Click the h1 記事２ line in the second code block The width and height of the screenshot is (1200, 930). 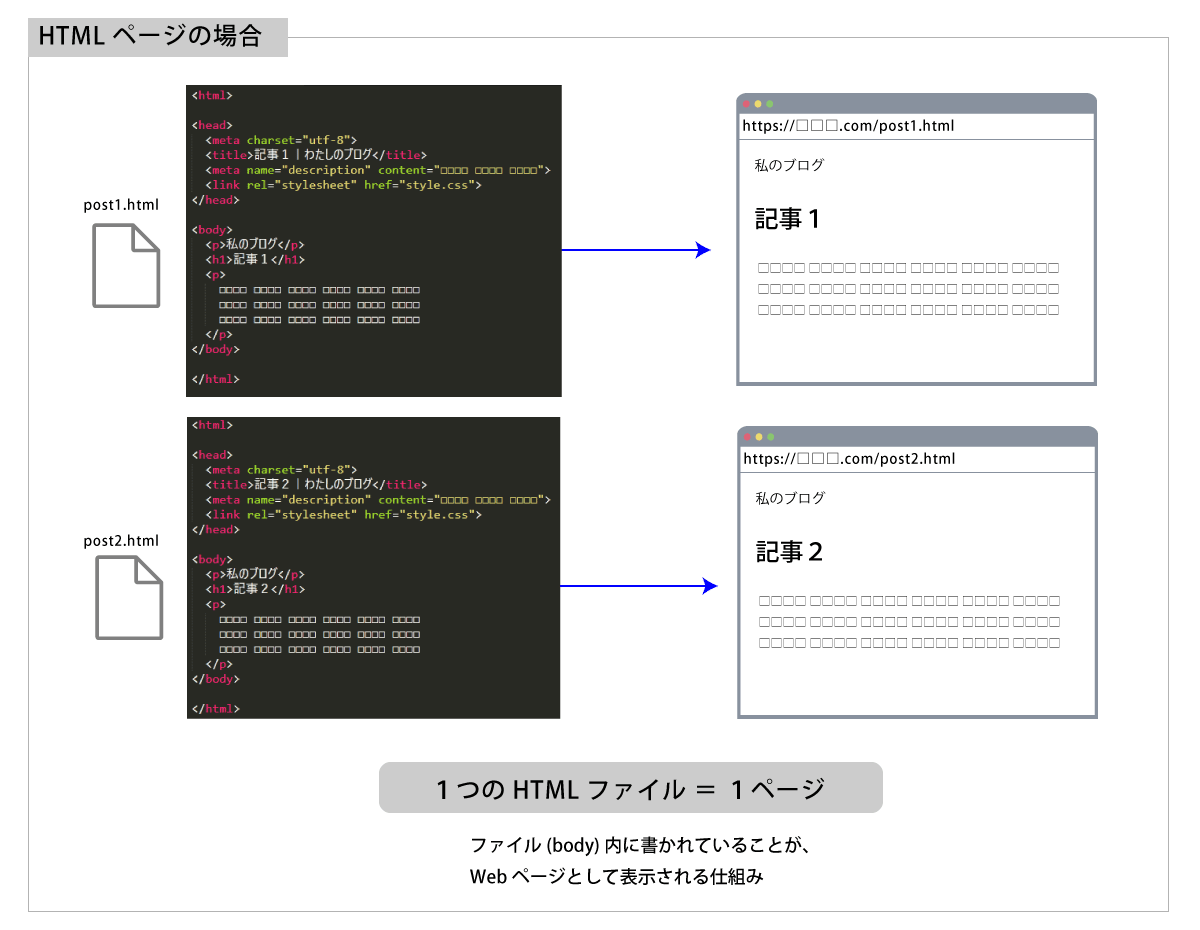256,589
